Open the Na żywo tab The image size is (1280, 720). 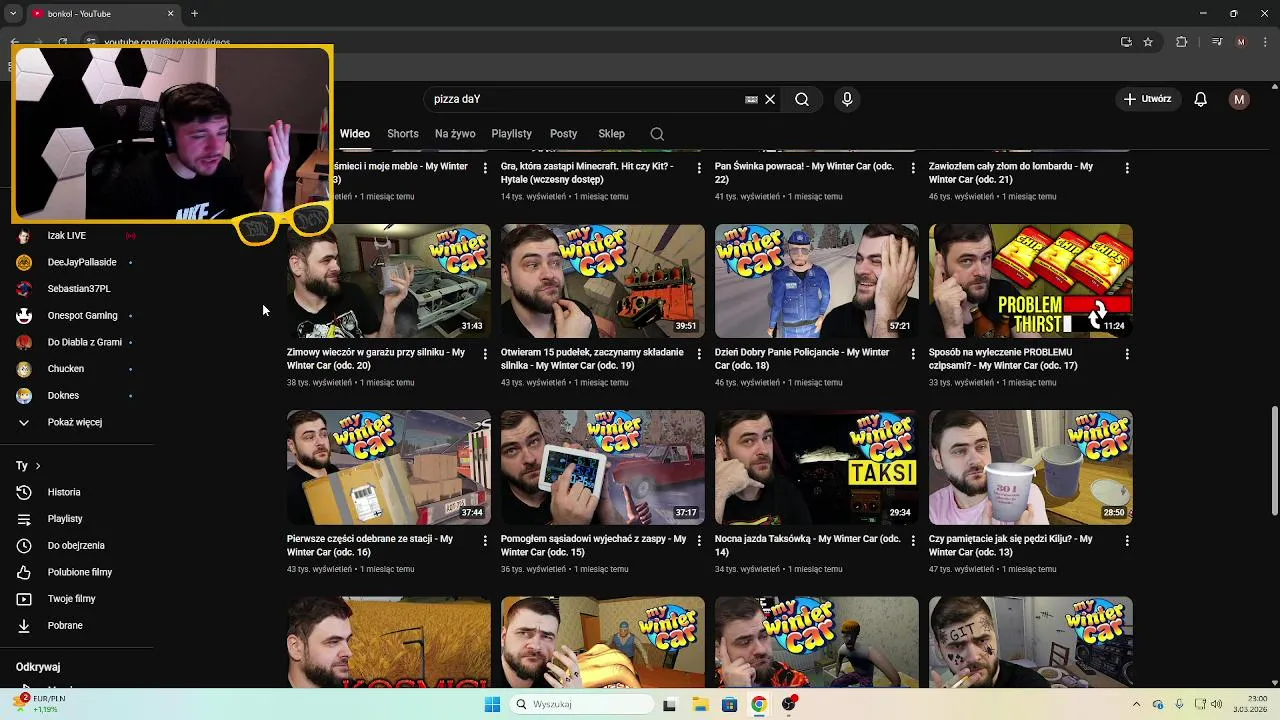pos(455,133)
